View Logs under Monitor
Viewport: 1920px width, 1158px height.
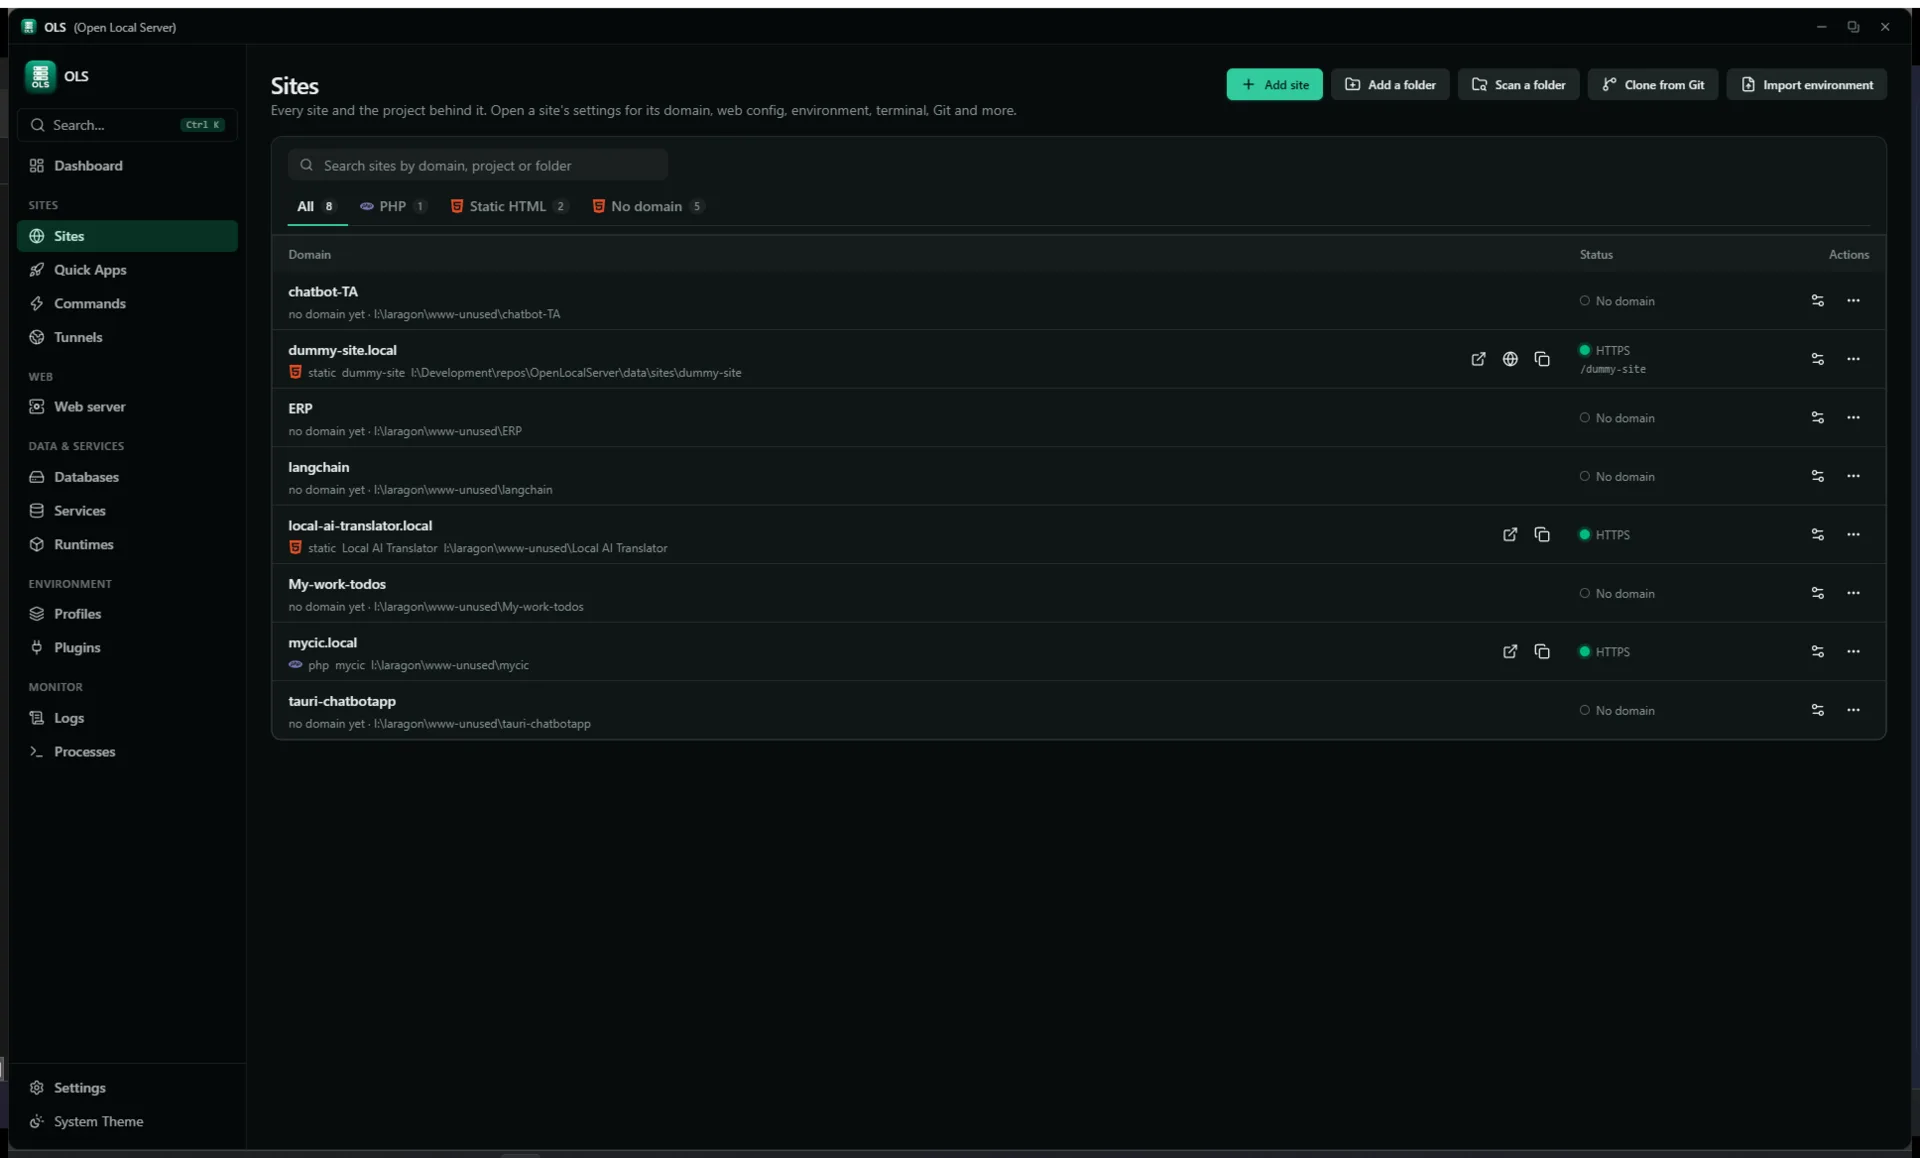click(127, 718)
